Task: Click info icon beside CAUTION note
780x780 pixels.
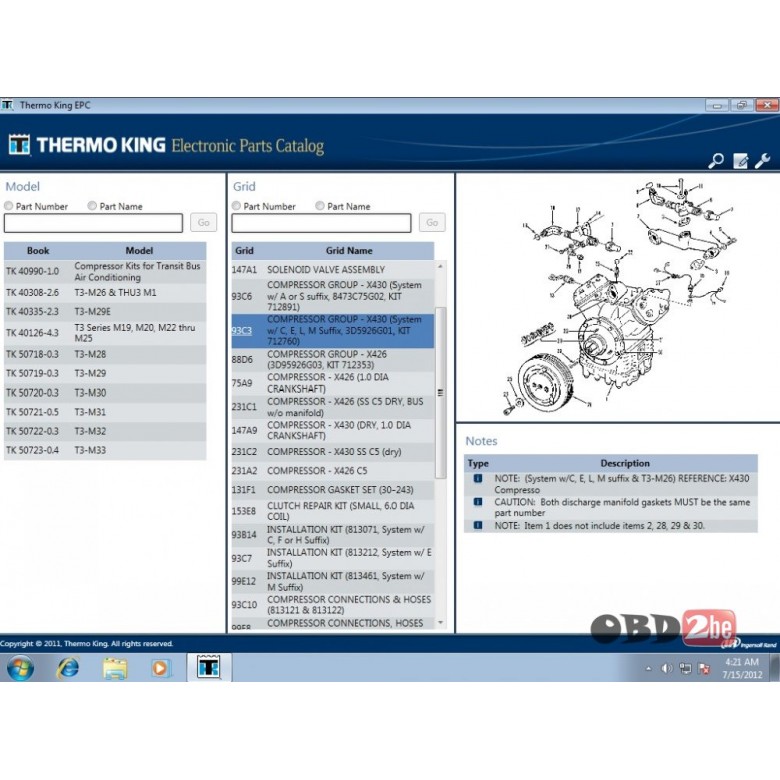Action: point(478,502)
